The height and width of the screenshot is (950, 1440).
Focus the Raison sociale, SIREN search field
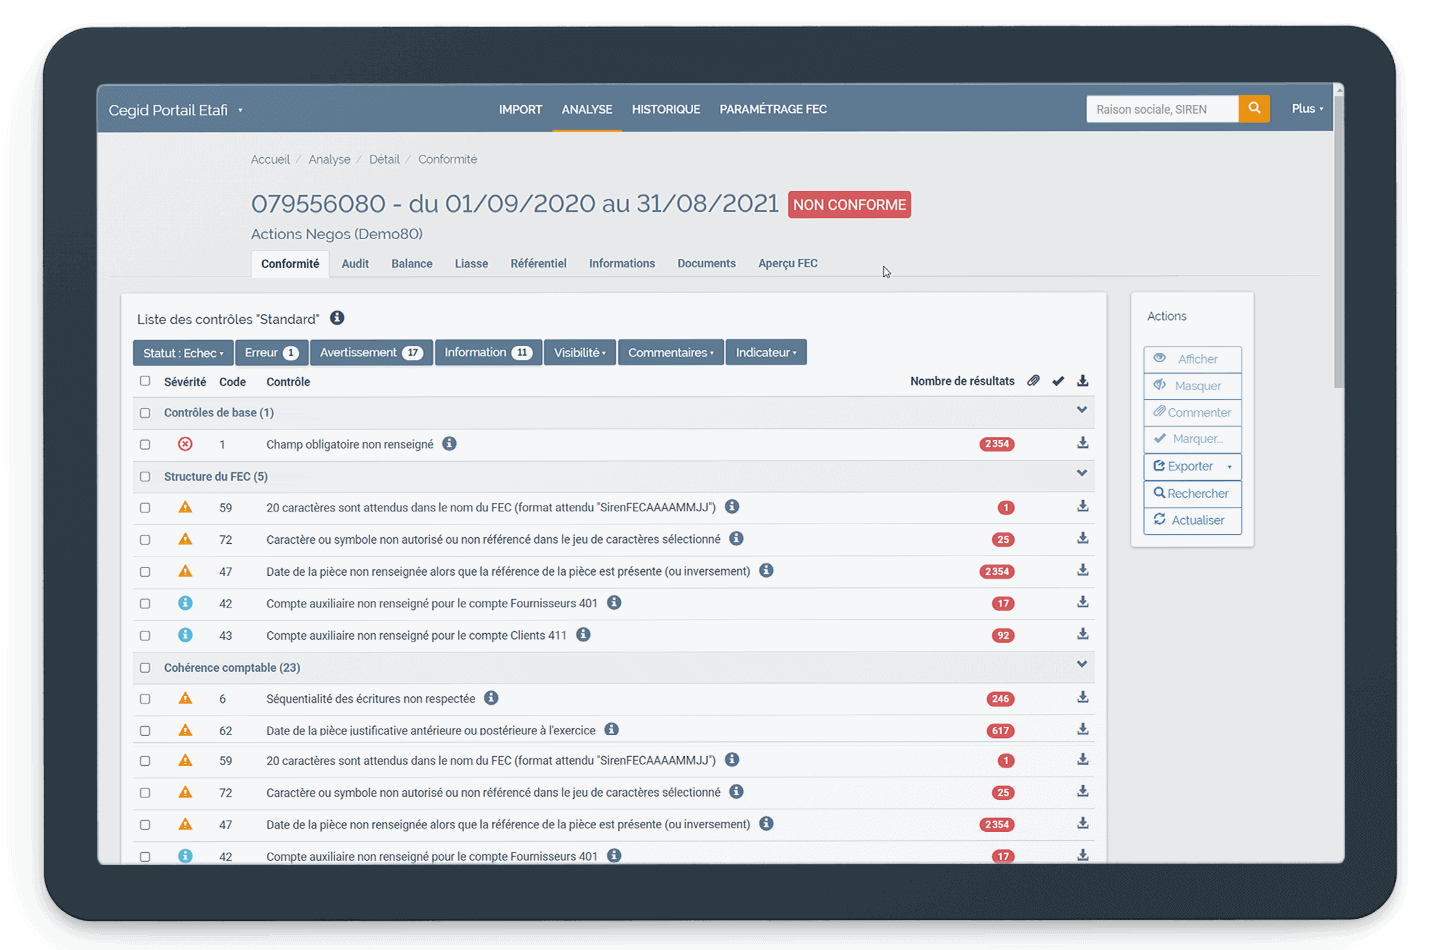click(1161, 109)
